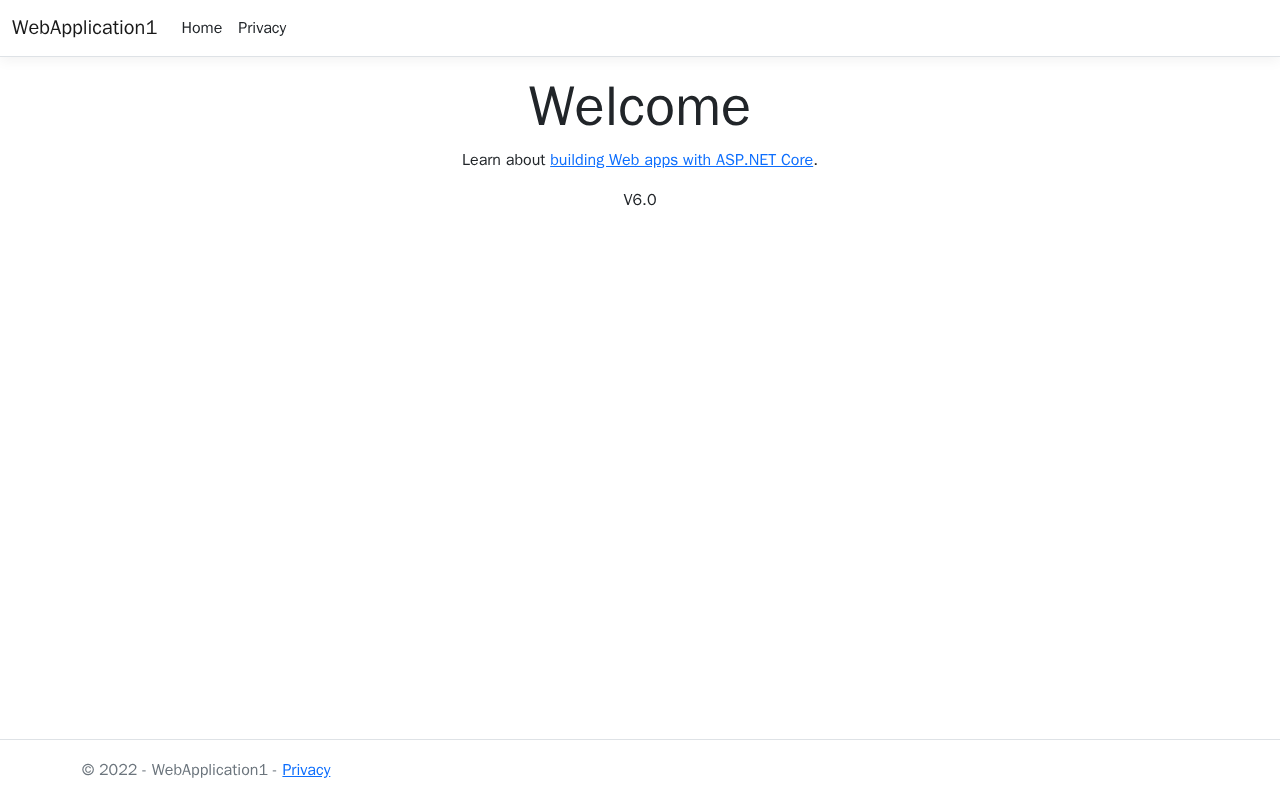Select the © 2022 - WebApplication1 footer text
This screenshot has width=1280, height=800.
point(174,770)
